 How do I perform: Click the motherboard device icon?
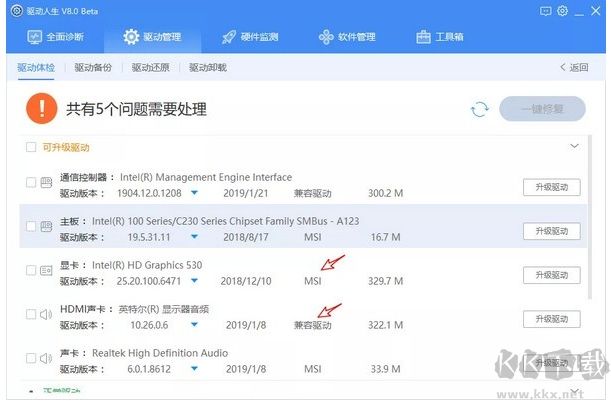[46, 227]
